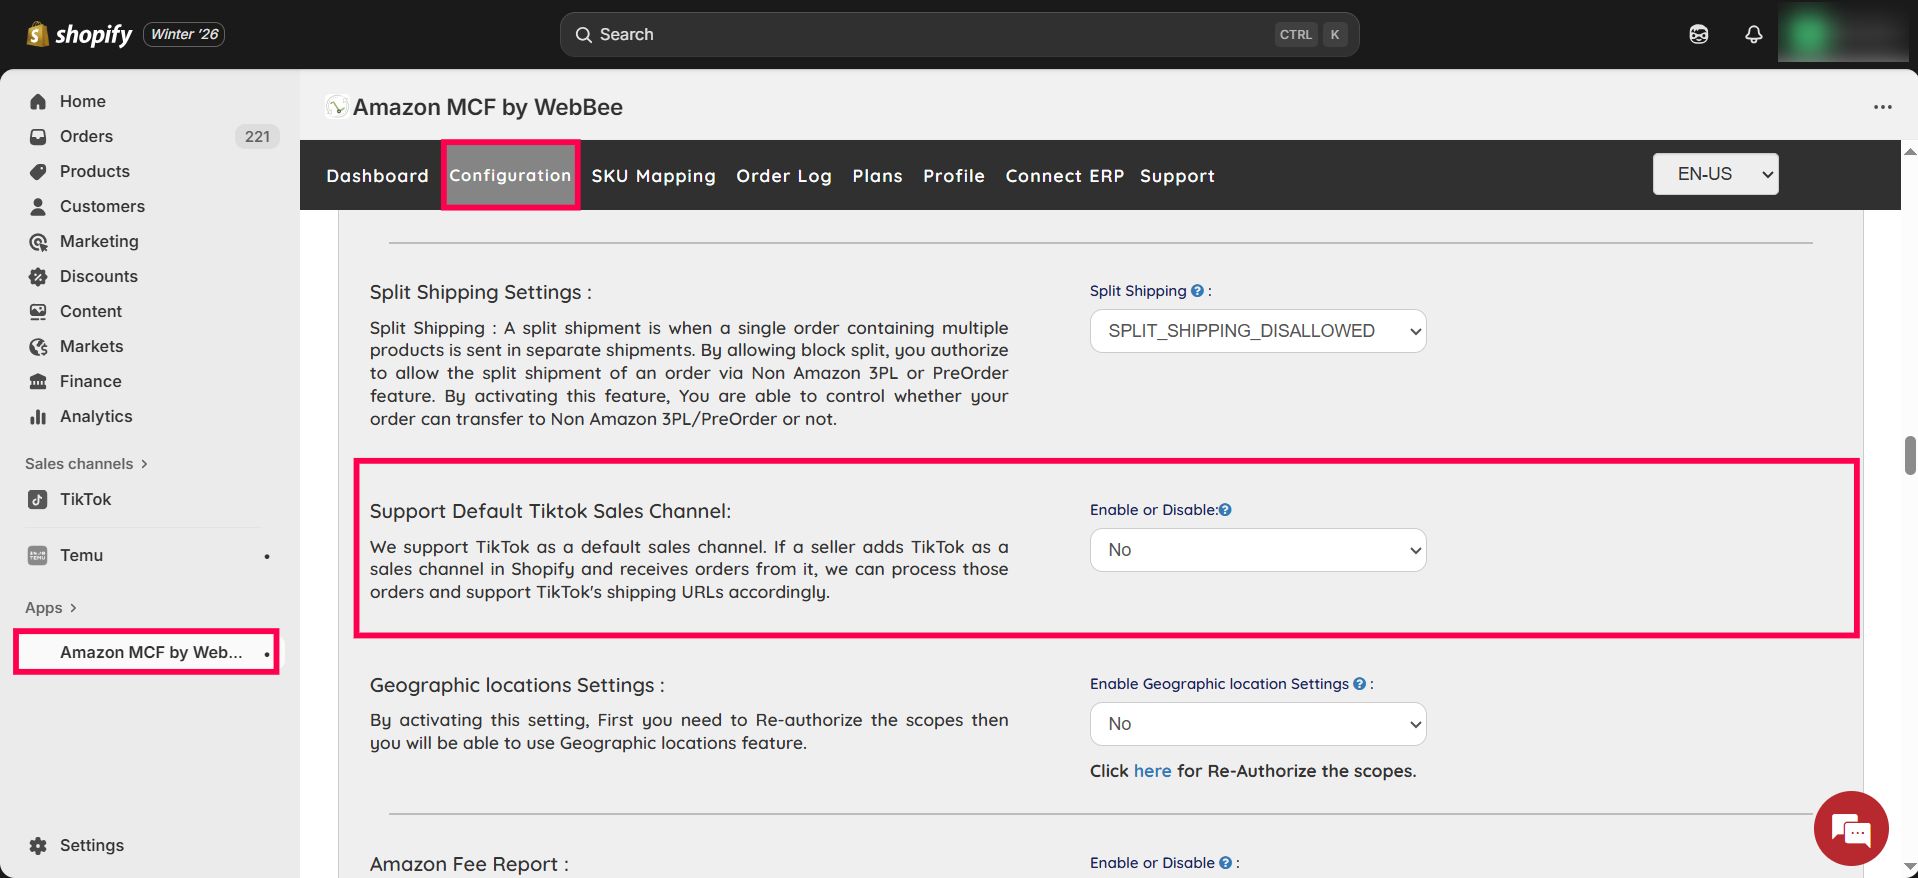Viewport: 1918px width, 878px height.
Task: Go to Orders in the sidebar
Action: [x=86, y=136]
